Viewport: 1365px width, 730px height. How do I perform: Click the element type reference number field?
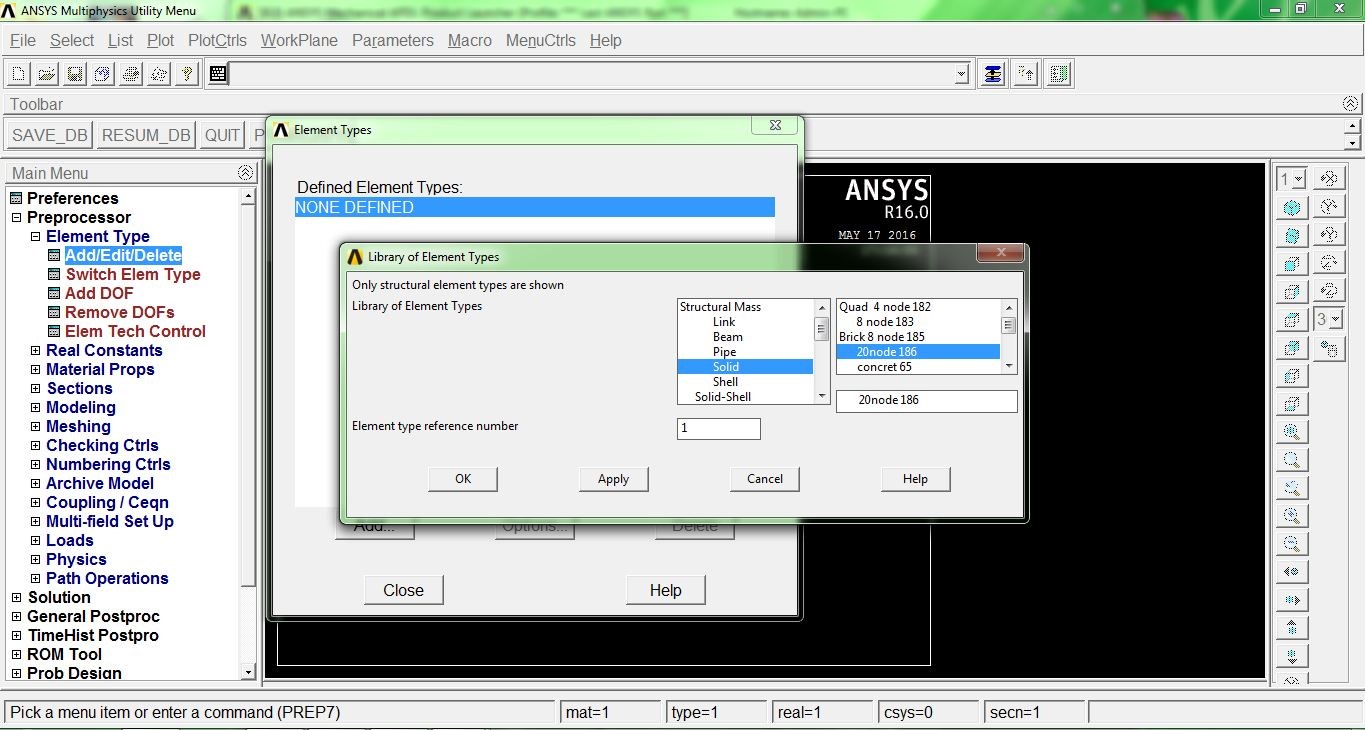click(x=718, y=428)
